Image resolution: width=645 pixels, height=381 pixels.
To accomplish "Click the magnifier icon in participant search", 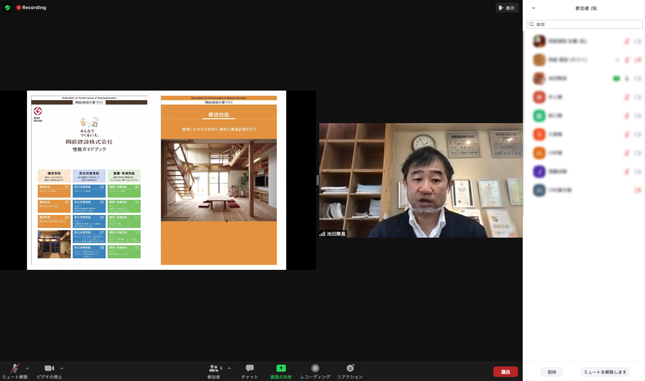I will tap(531, 24).
